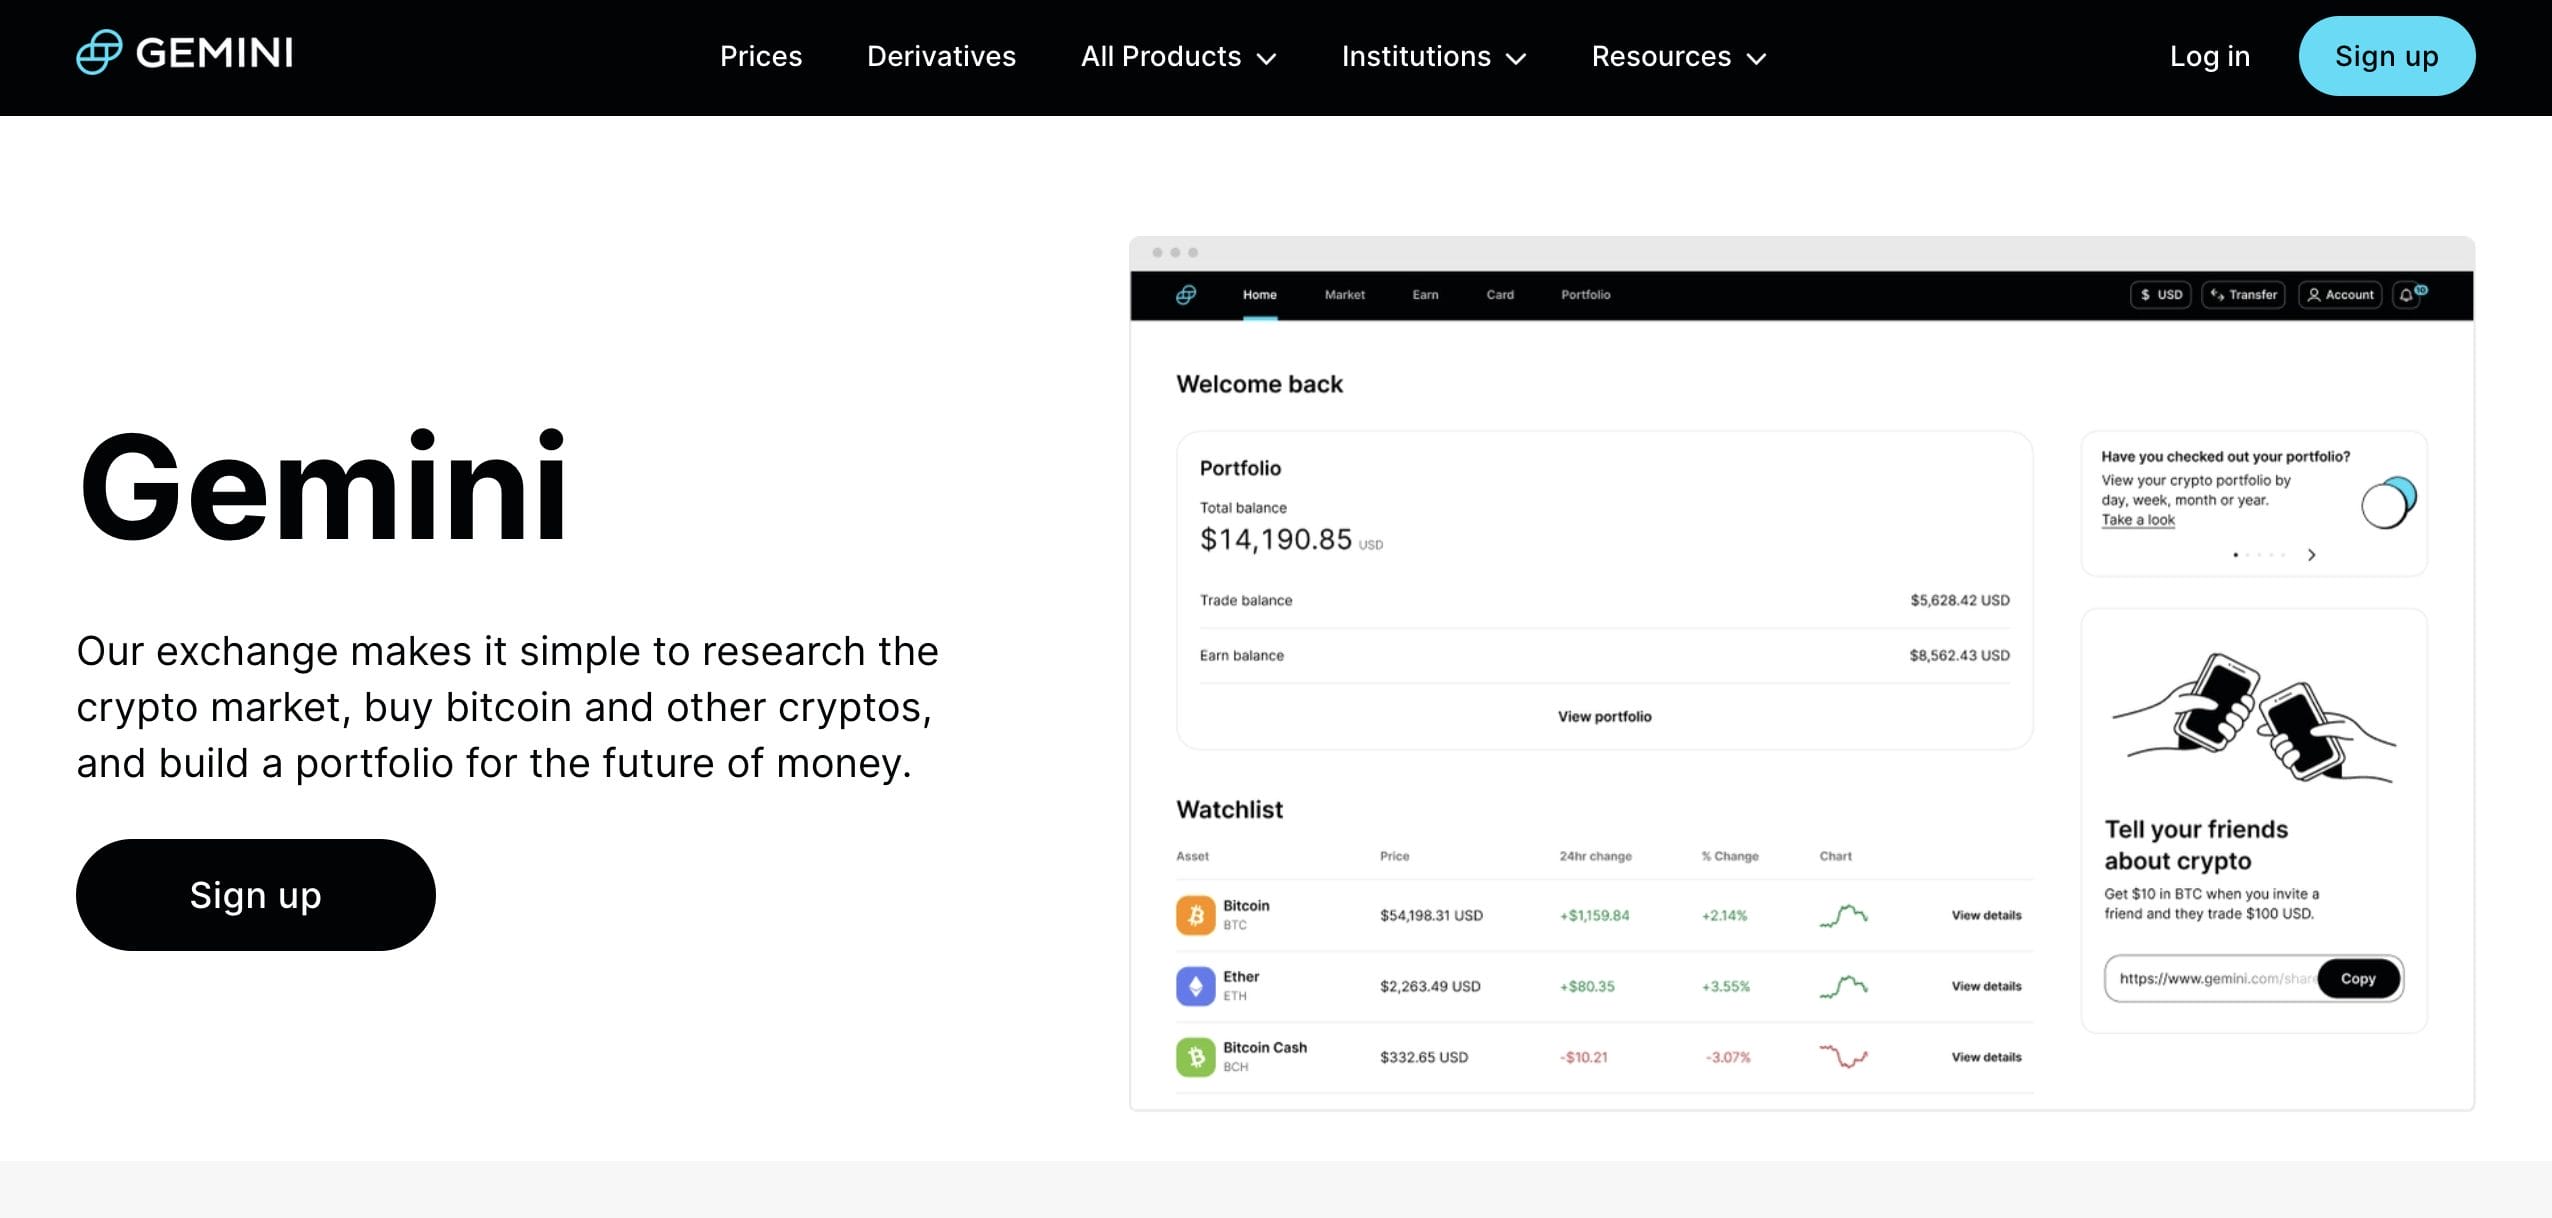The width and height of the screenshot is (2552, 1218).
Task: Click the View portfolio link
Action: coord(1602,716)
